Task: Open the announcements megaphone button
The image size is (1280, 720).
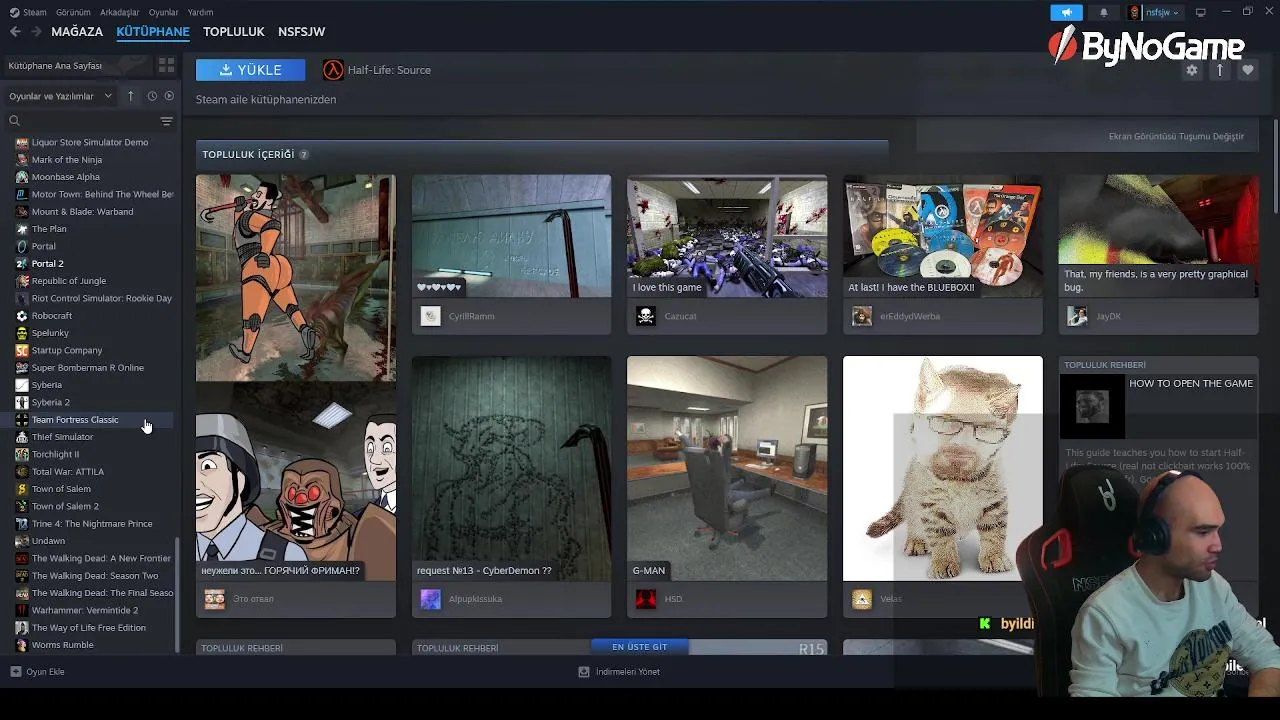Action: pos(1067,12)
